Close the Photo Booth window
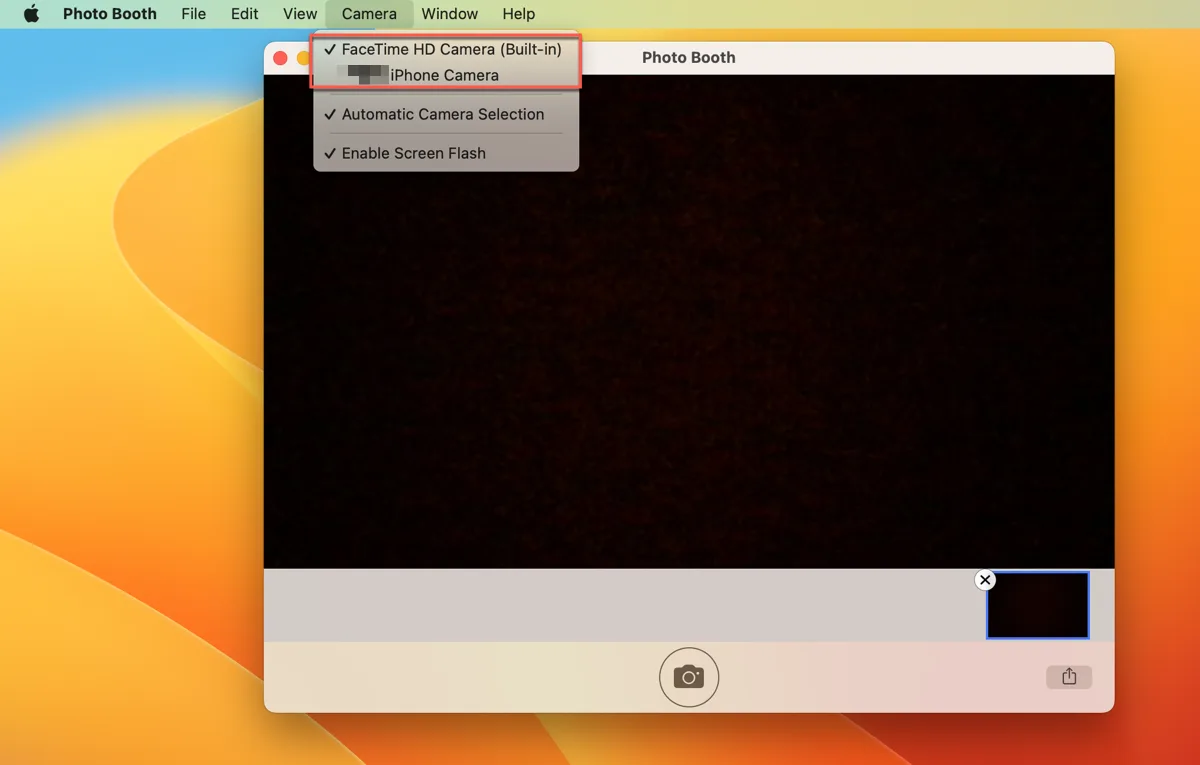This screenshot has width=1200, height=765. click(280, 58)
